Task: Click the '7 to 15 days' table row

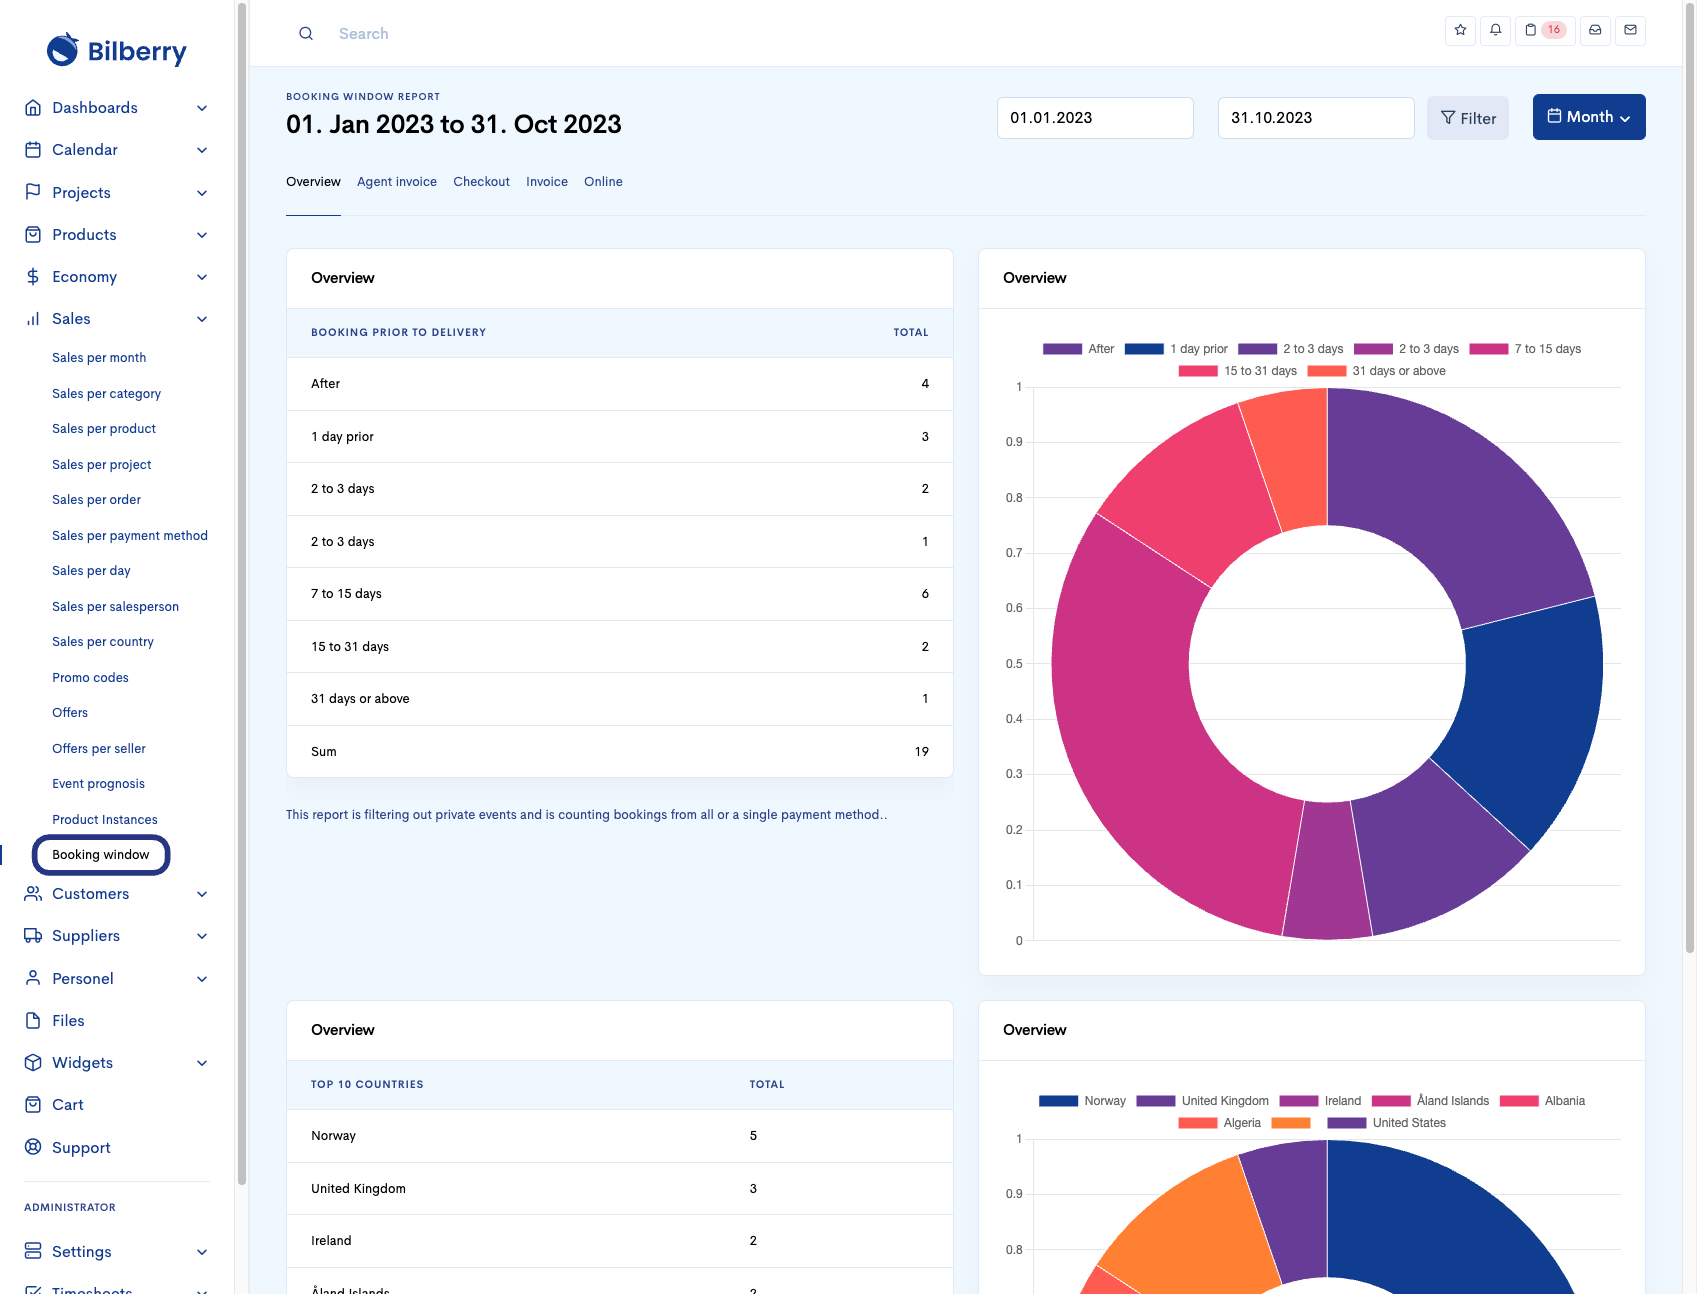Action: 620,594
